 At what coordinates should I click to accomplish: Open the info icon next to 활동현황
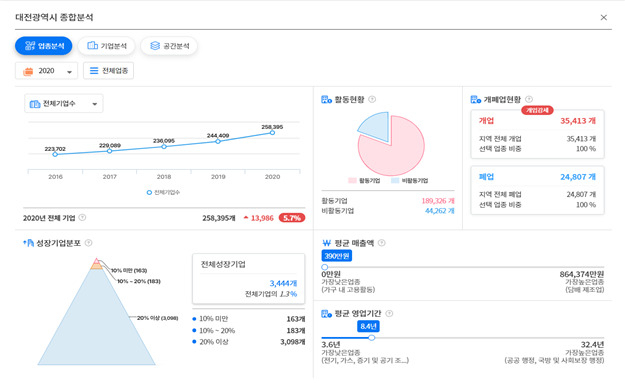(372, 99)
